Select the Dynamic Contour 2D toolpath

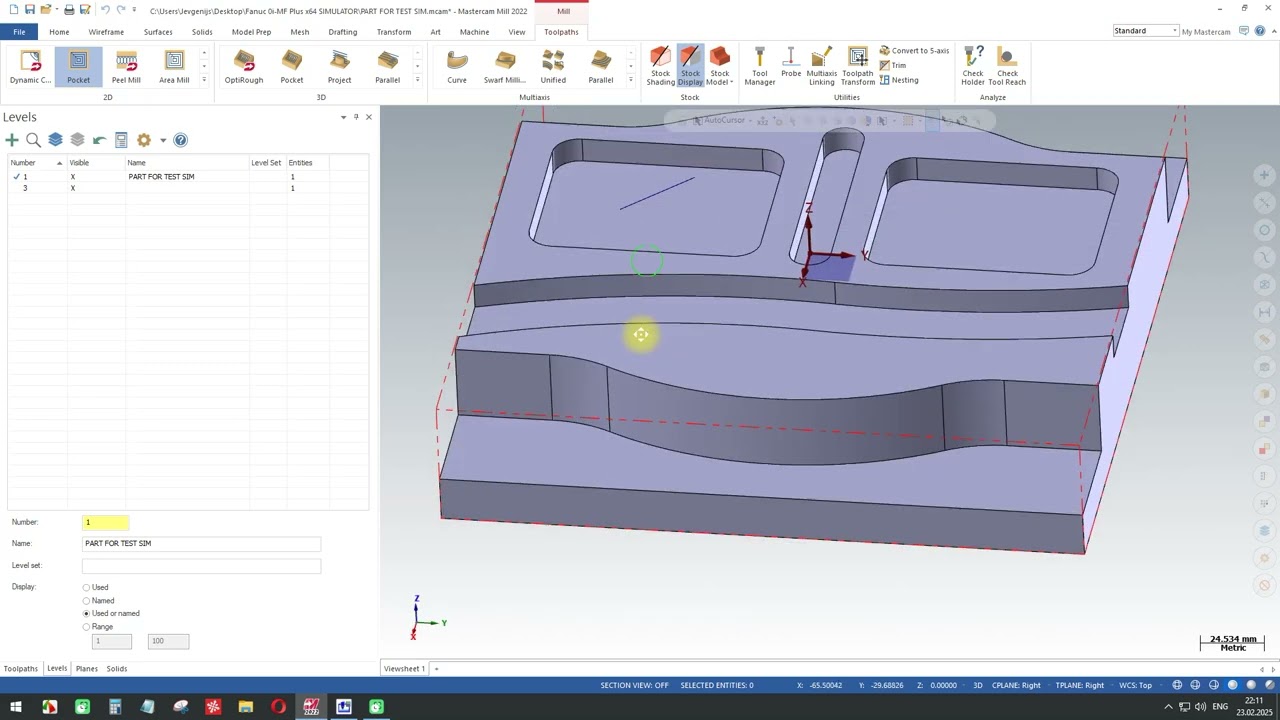(30, 66)
